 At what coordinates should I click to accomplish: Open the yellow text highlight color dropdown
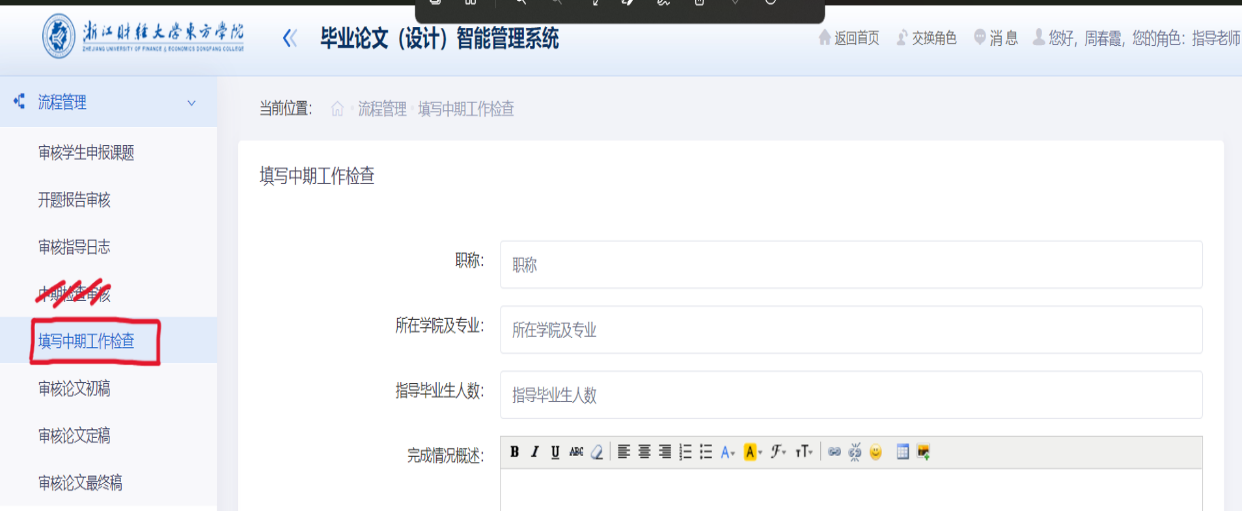tap(753, 452)
